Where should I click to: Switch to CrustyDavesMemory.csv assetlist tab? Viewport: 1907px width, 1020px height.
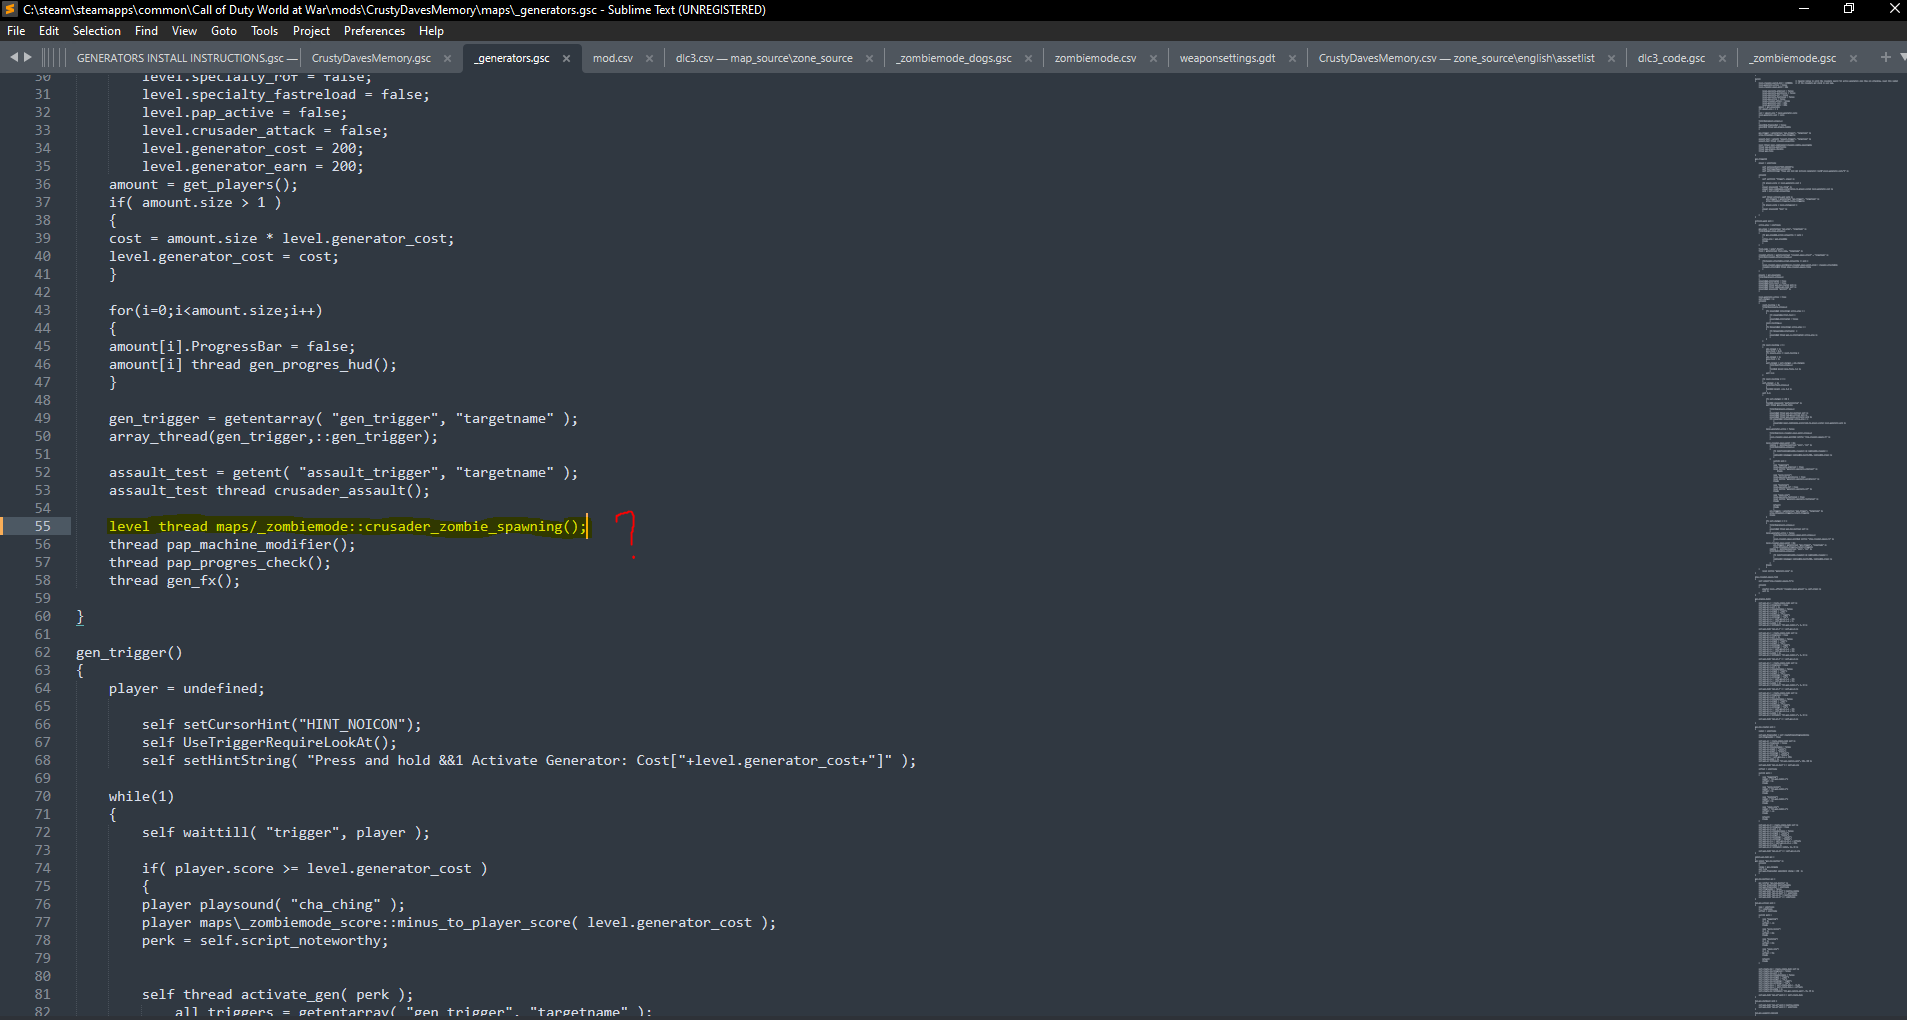coord(1456,58)
